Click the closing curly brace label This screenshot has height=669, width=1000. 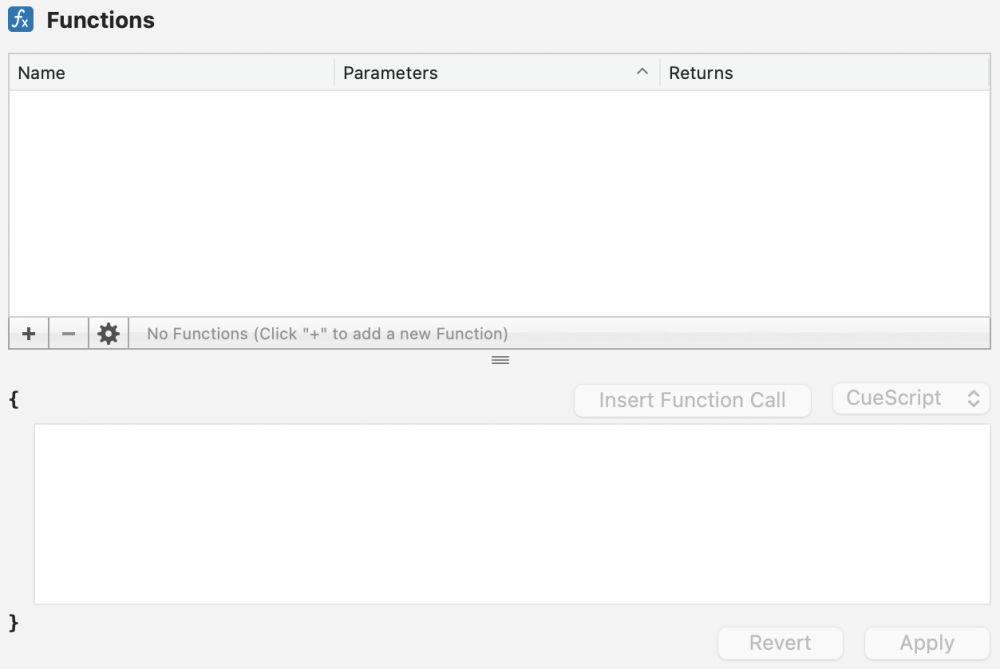pos(14,623)
